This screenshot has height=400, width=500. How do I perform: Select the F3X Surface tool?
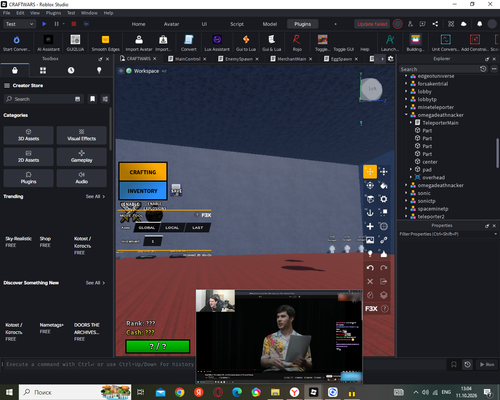[370, 199]
